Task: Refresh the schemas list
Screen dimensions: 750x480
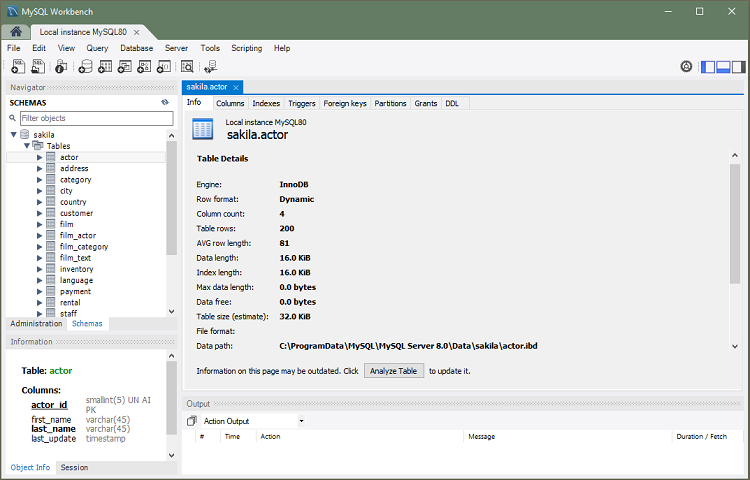Action: click(164, 102)
